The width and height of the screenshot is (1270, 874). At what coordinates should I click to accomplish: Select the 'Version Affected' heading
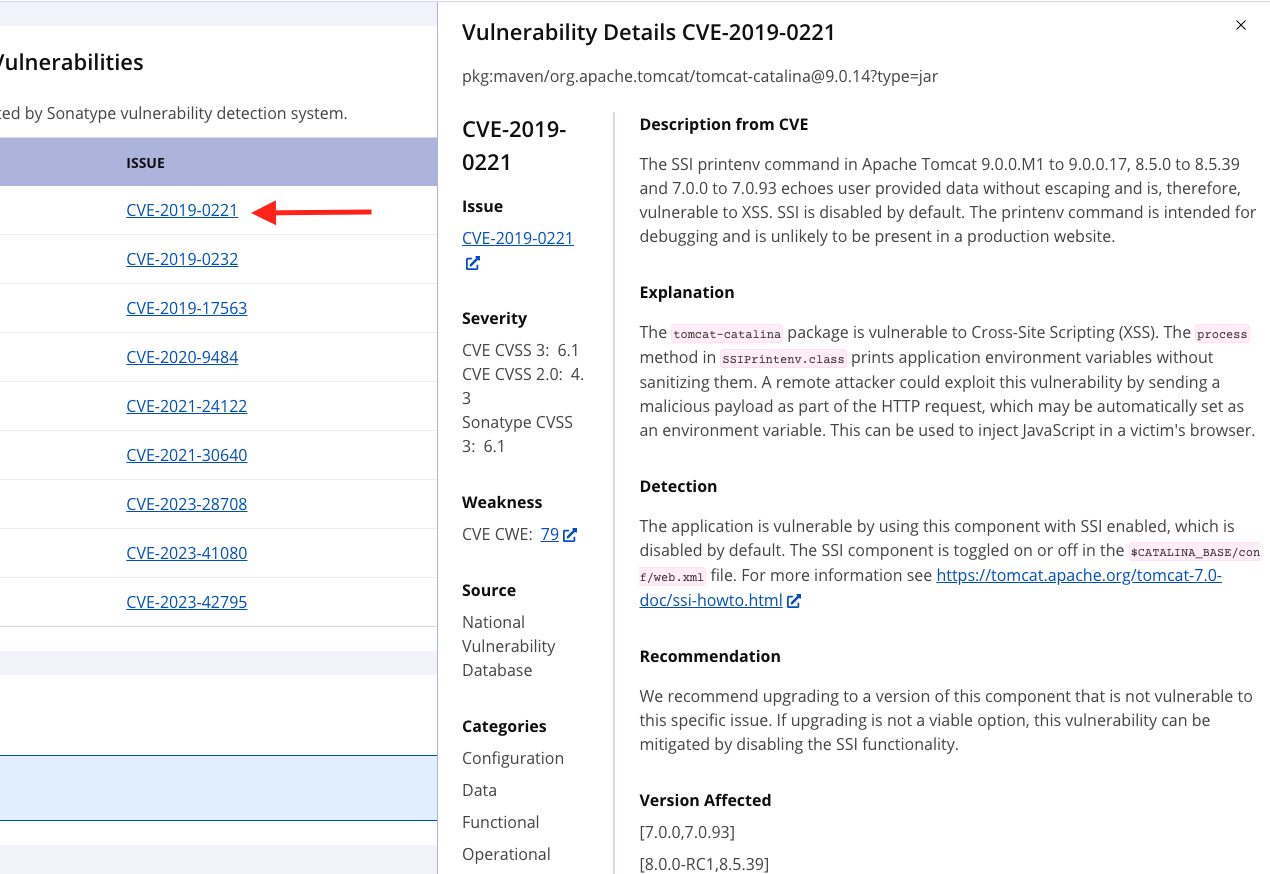coord(706,800)
